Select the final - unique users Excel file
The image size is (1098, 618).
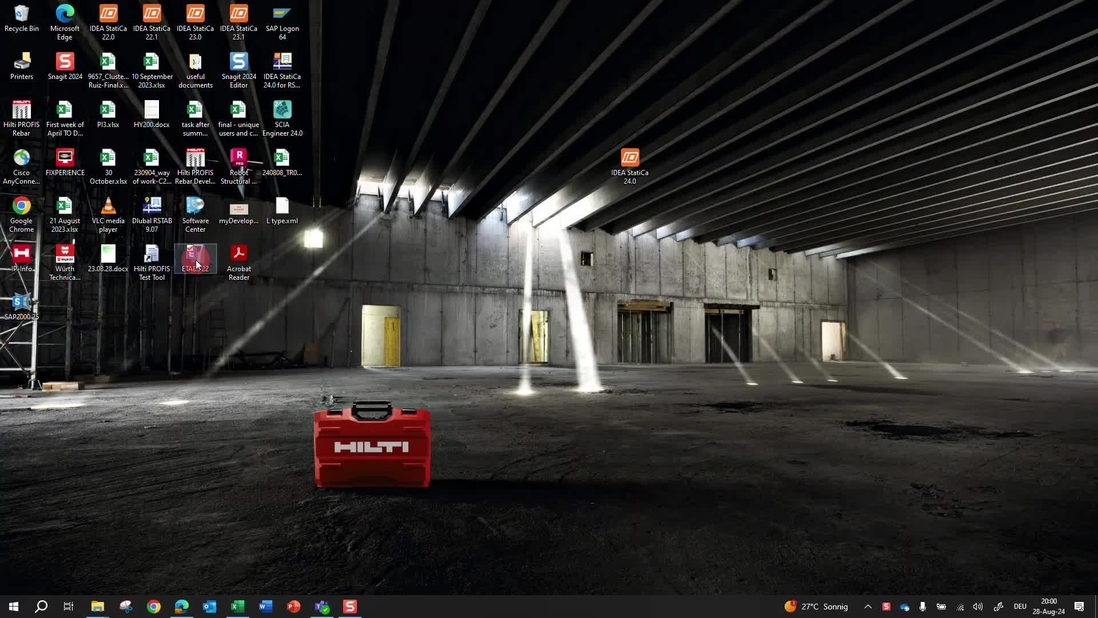point(238,118)
